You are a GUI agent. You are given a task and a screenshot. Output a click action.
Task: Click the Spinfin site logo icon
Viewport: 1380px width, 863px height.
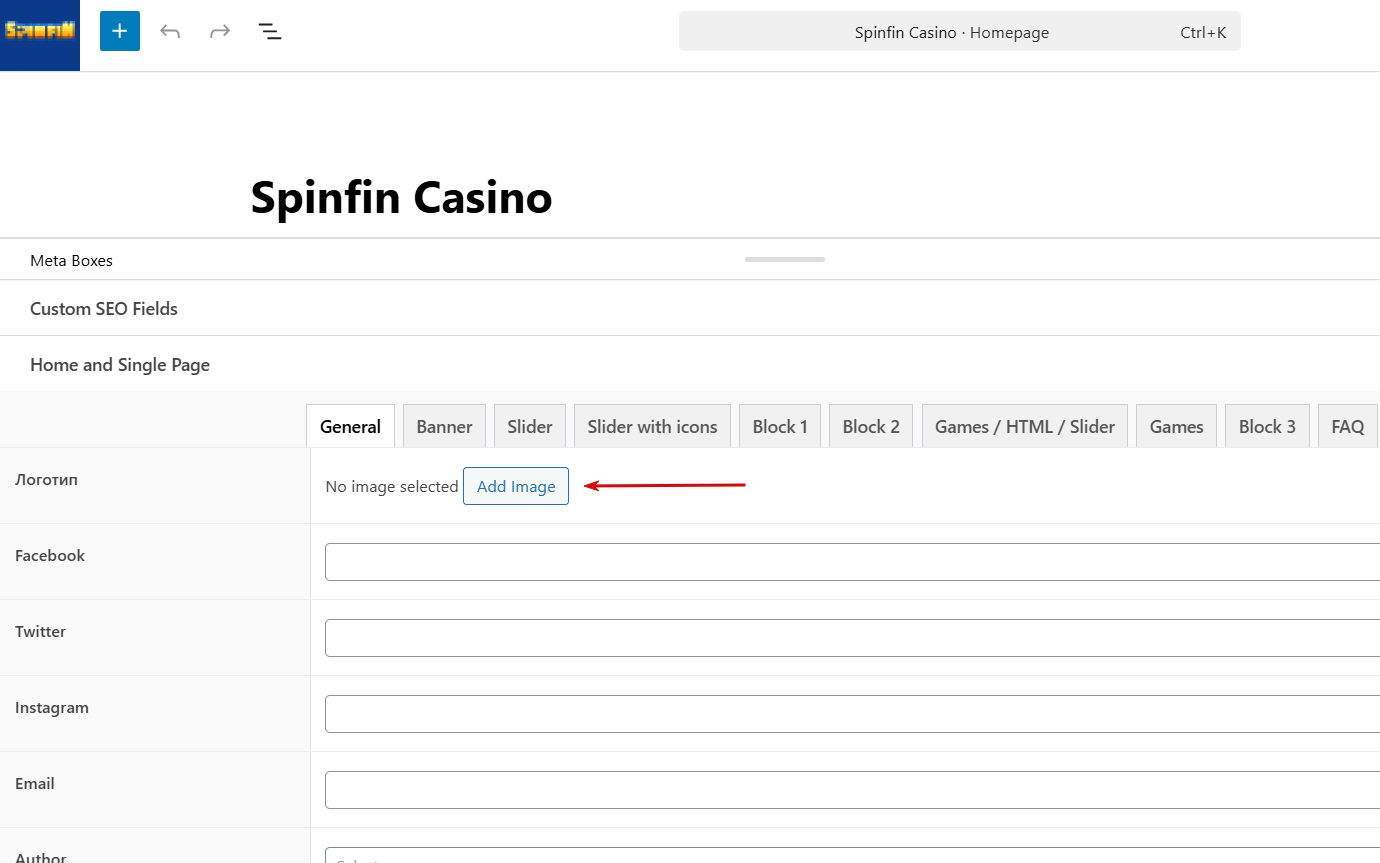point(40,32)
